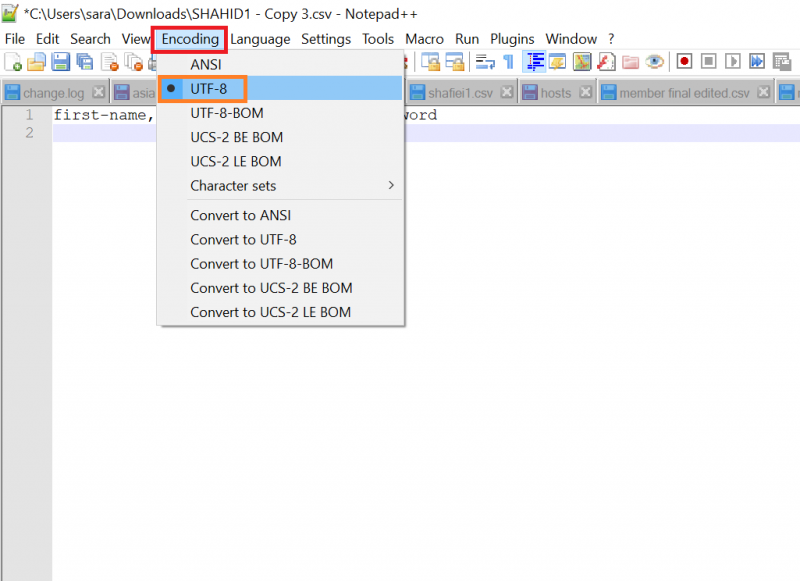This screenshot has height=581, width=800.
Task: Toggle Show All Characters pilcrow icon
Action: click(x=509, y=62)
